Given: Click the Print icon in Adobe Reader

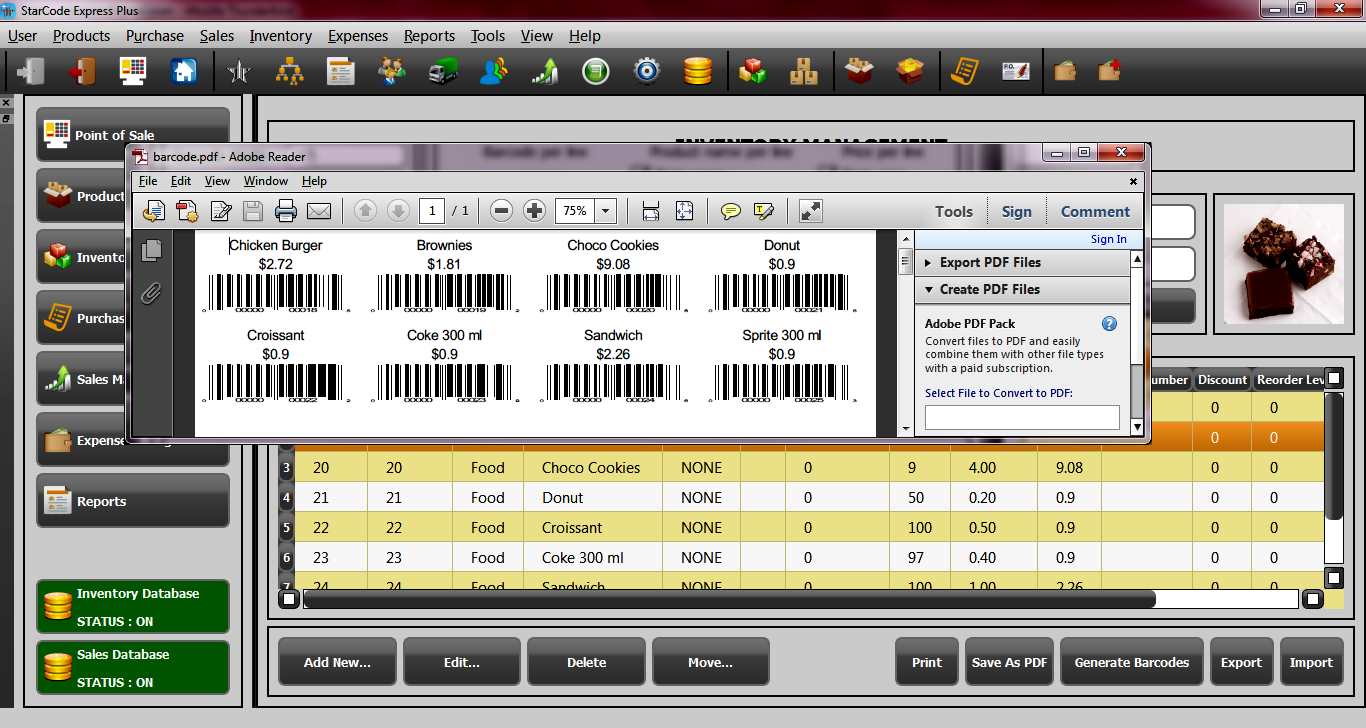Looking at the screenshot, I should click(285, 210).
